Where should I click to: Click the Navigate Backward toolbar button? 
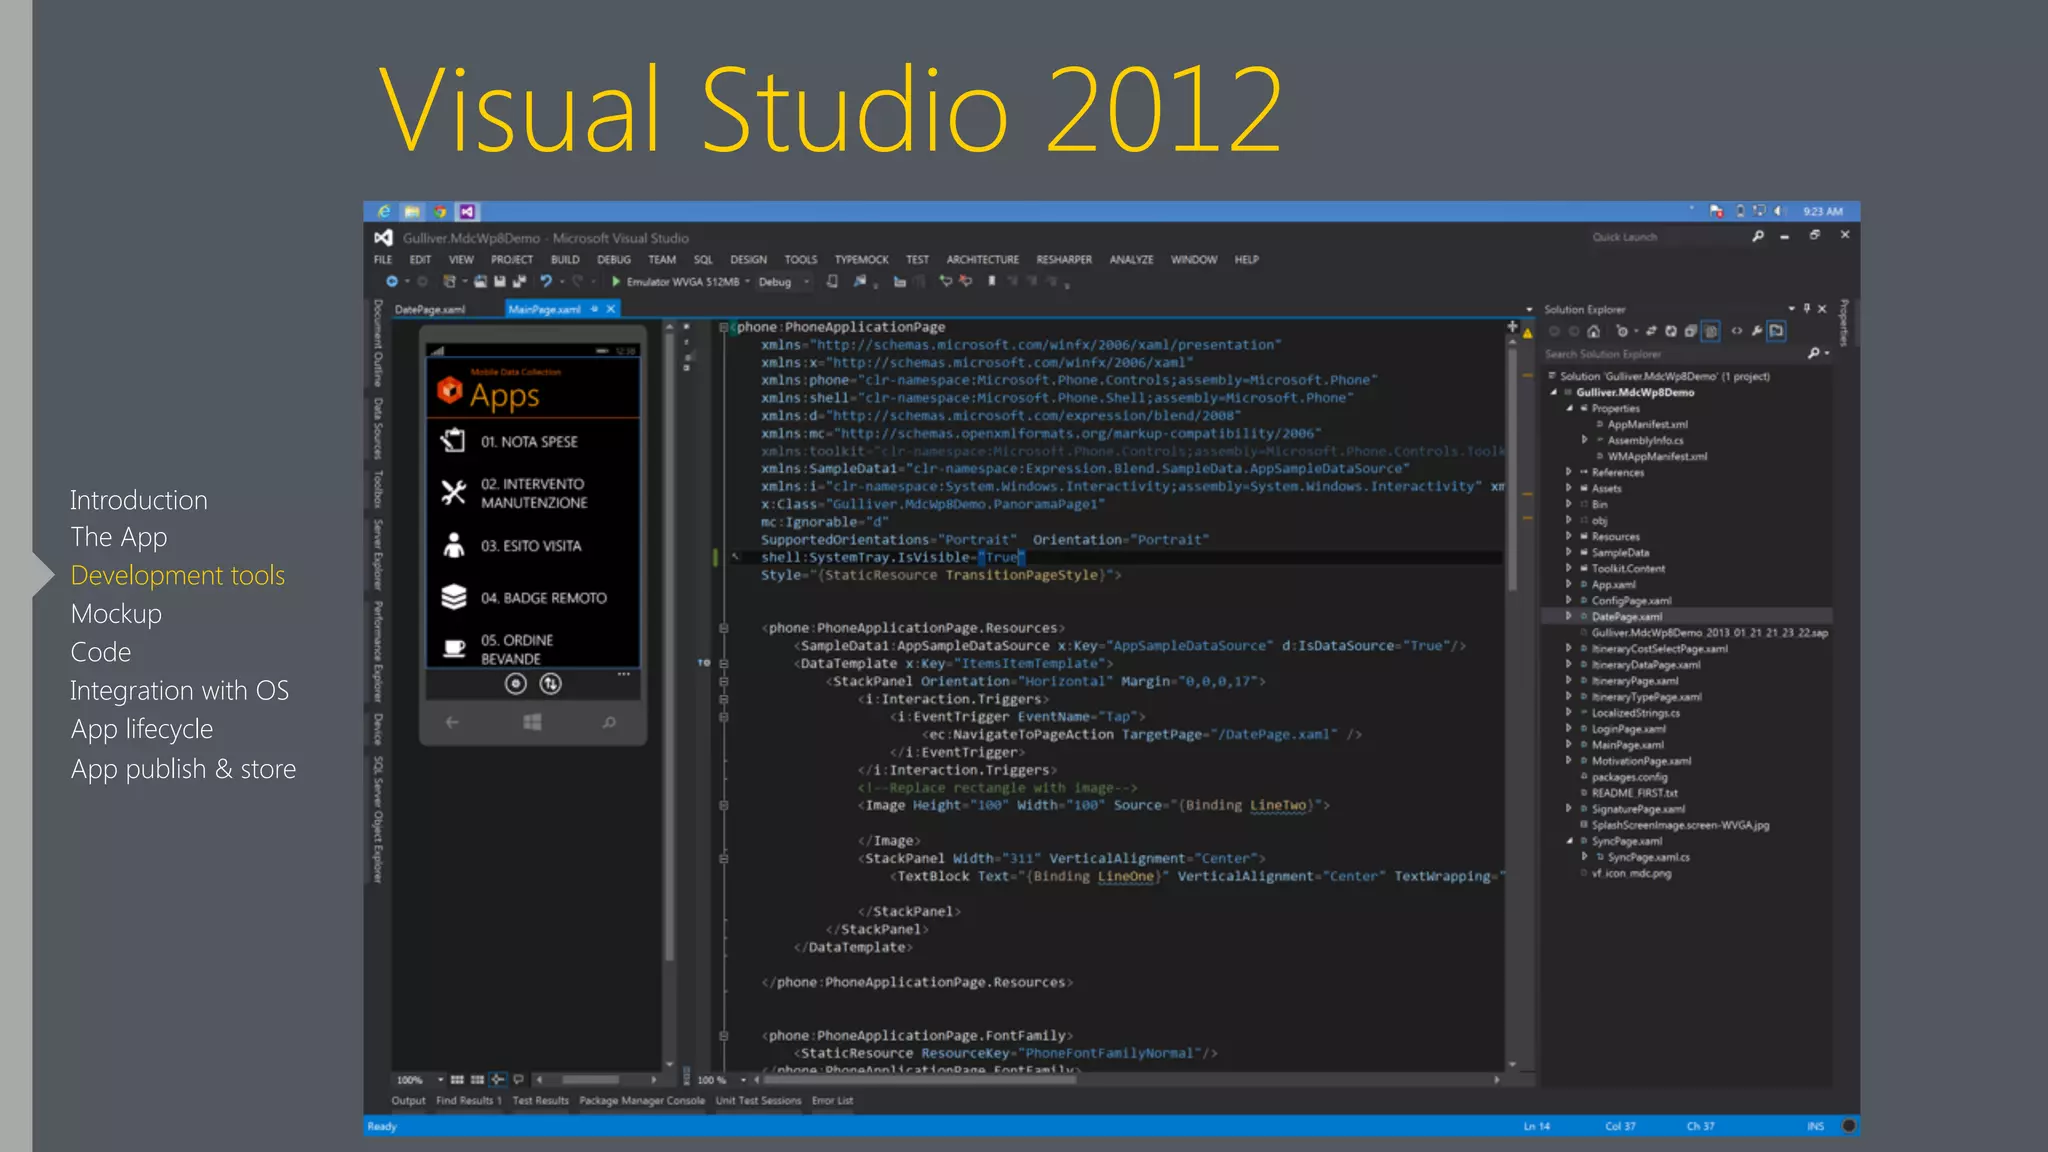(392, 282)
